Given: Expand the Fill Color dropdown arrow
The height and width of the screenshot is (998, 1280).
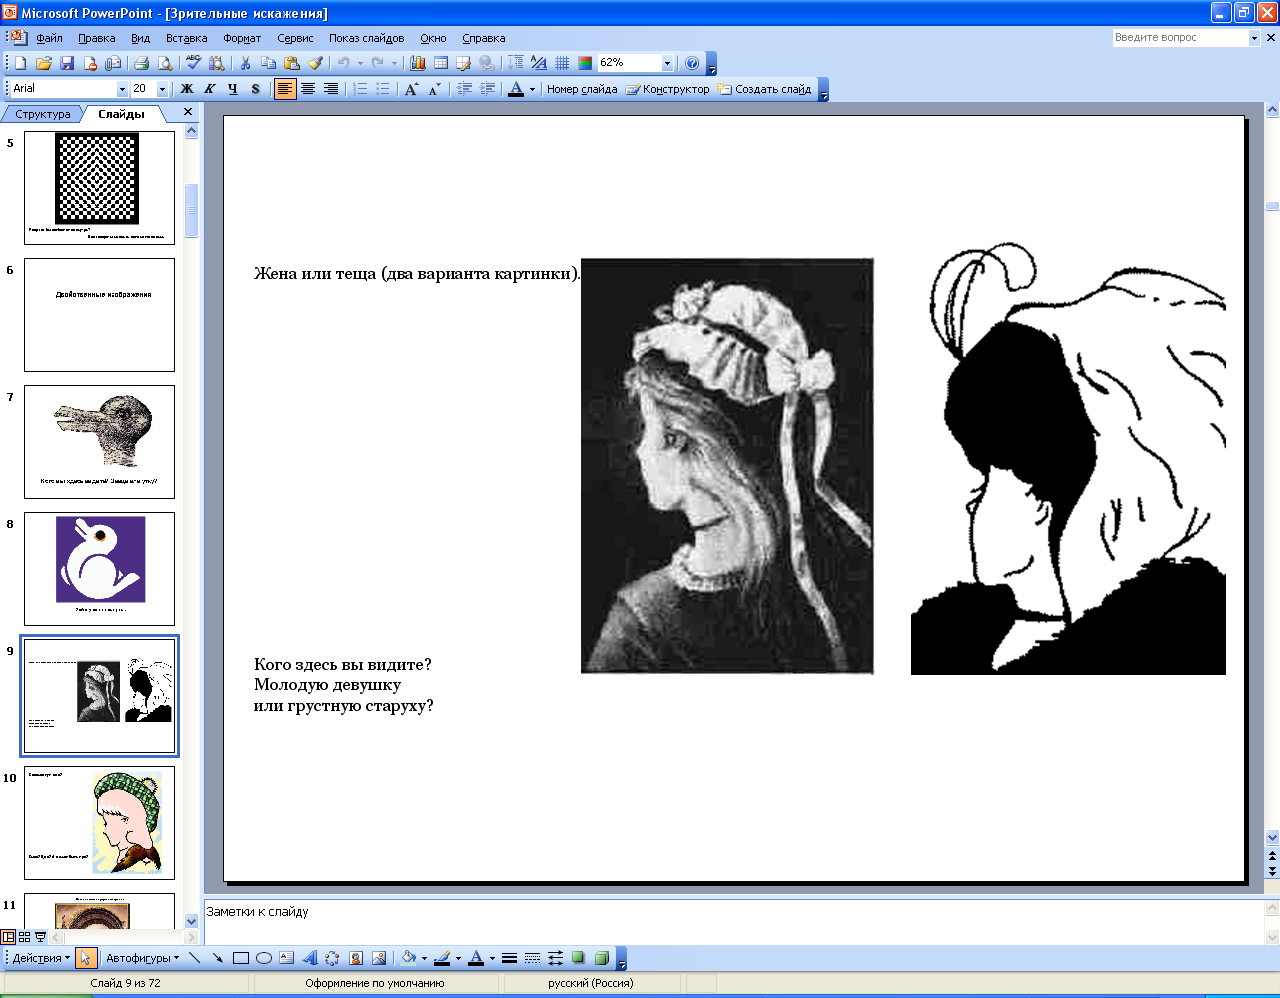Looking at the screenshot, I should [424, 958].
